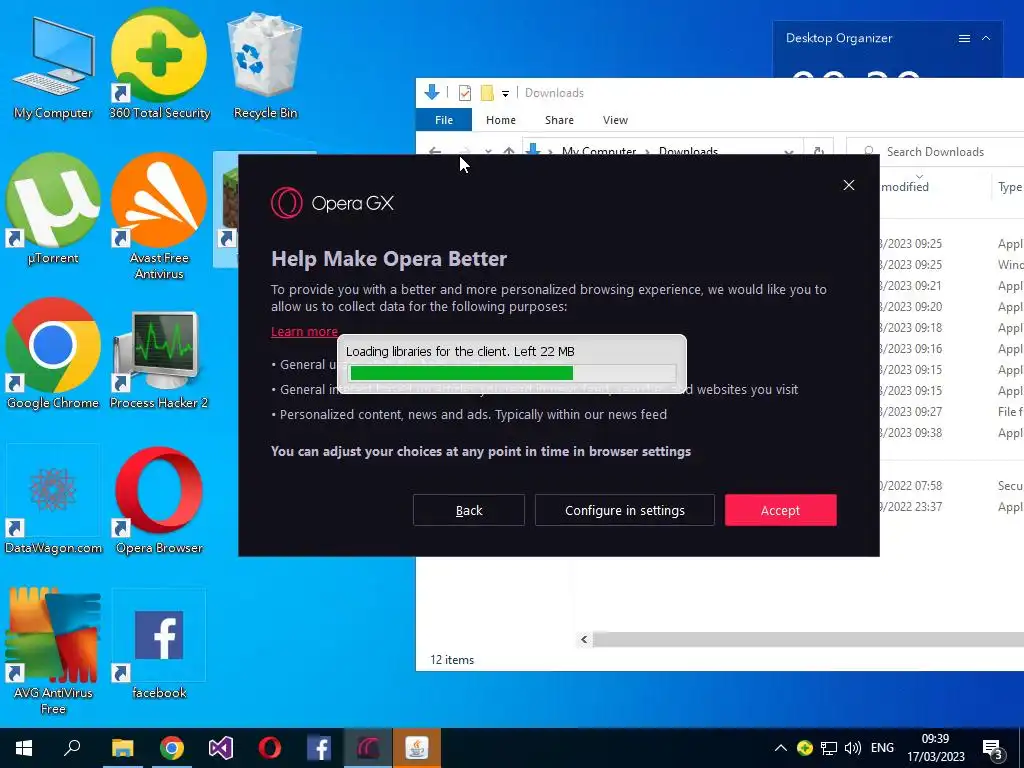
Task: Sort by Type column header
Action: 1009,187
